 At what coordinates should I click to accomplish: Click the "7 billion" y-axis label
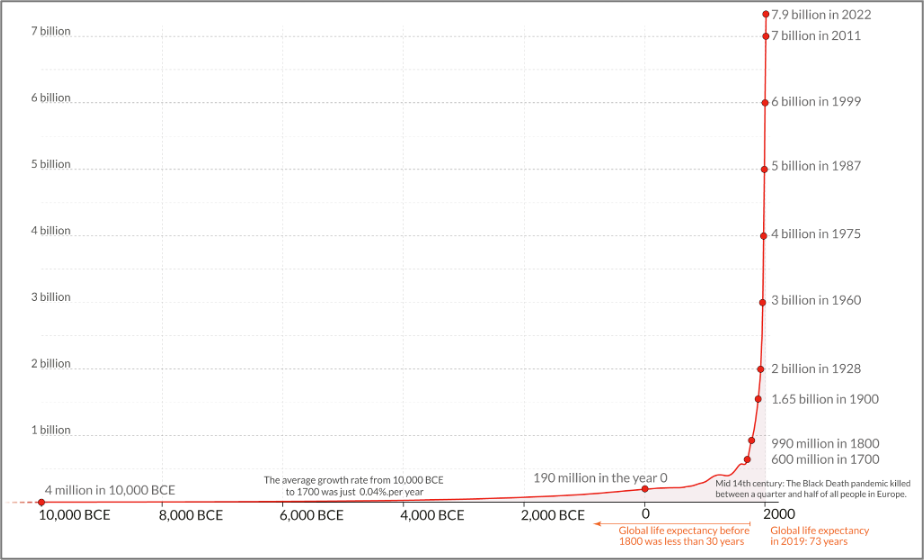pos(51,31)
